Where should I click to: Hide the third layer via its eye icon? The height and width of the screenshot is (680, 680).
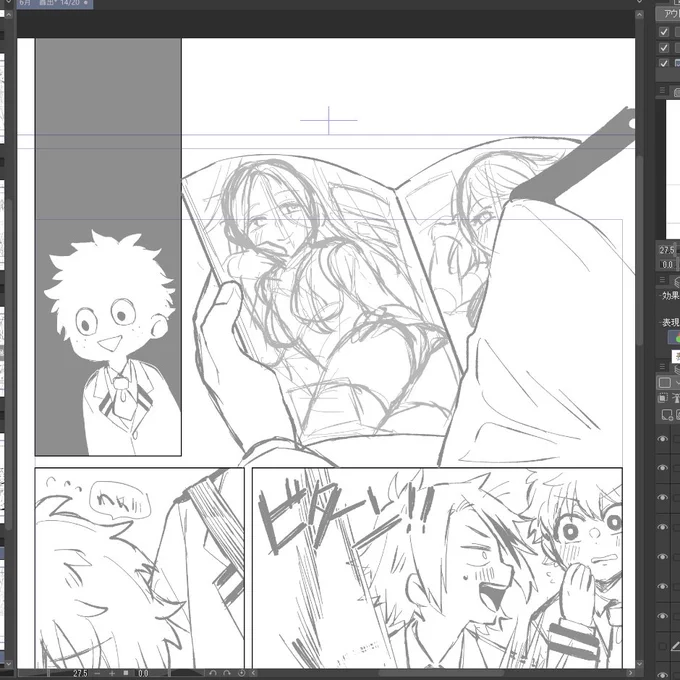click(662, 497)
